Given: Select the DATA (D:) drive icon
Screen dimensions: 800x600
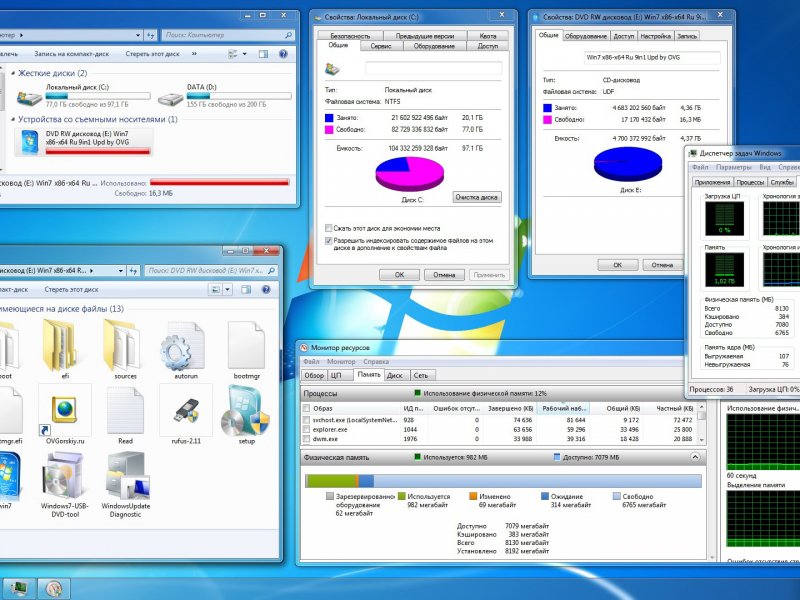Looking at the screenshot, I should tap(170, 98).
